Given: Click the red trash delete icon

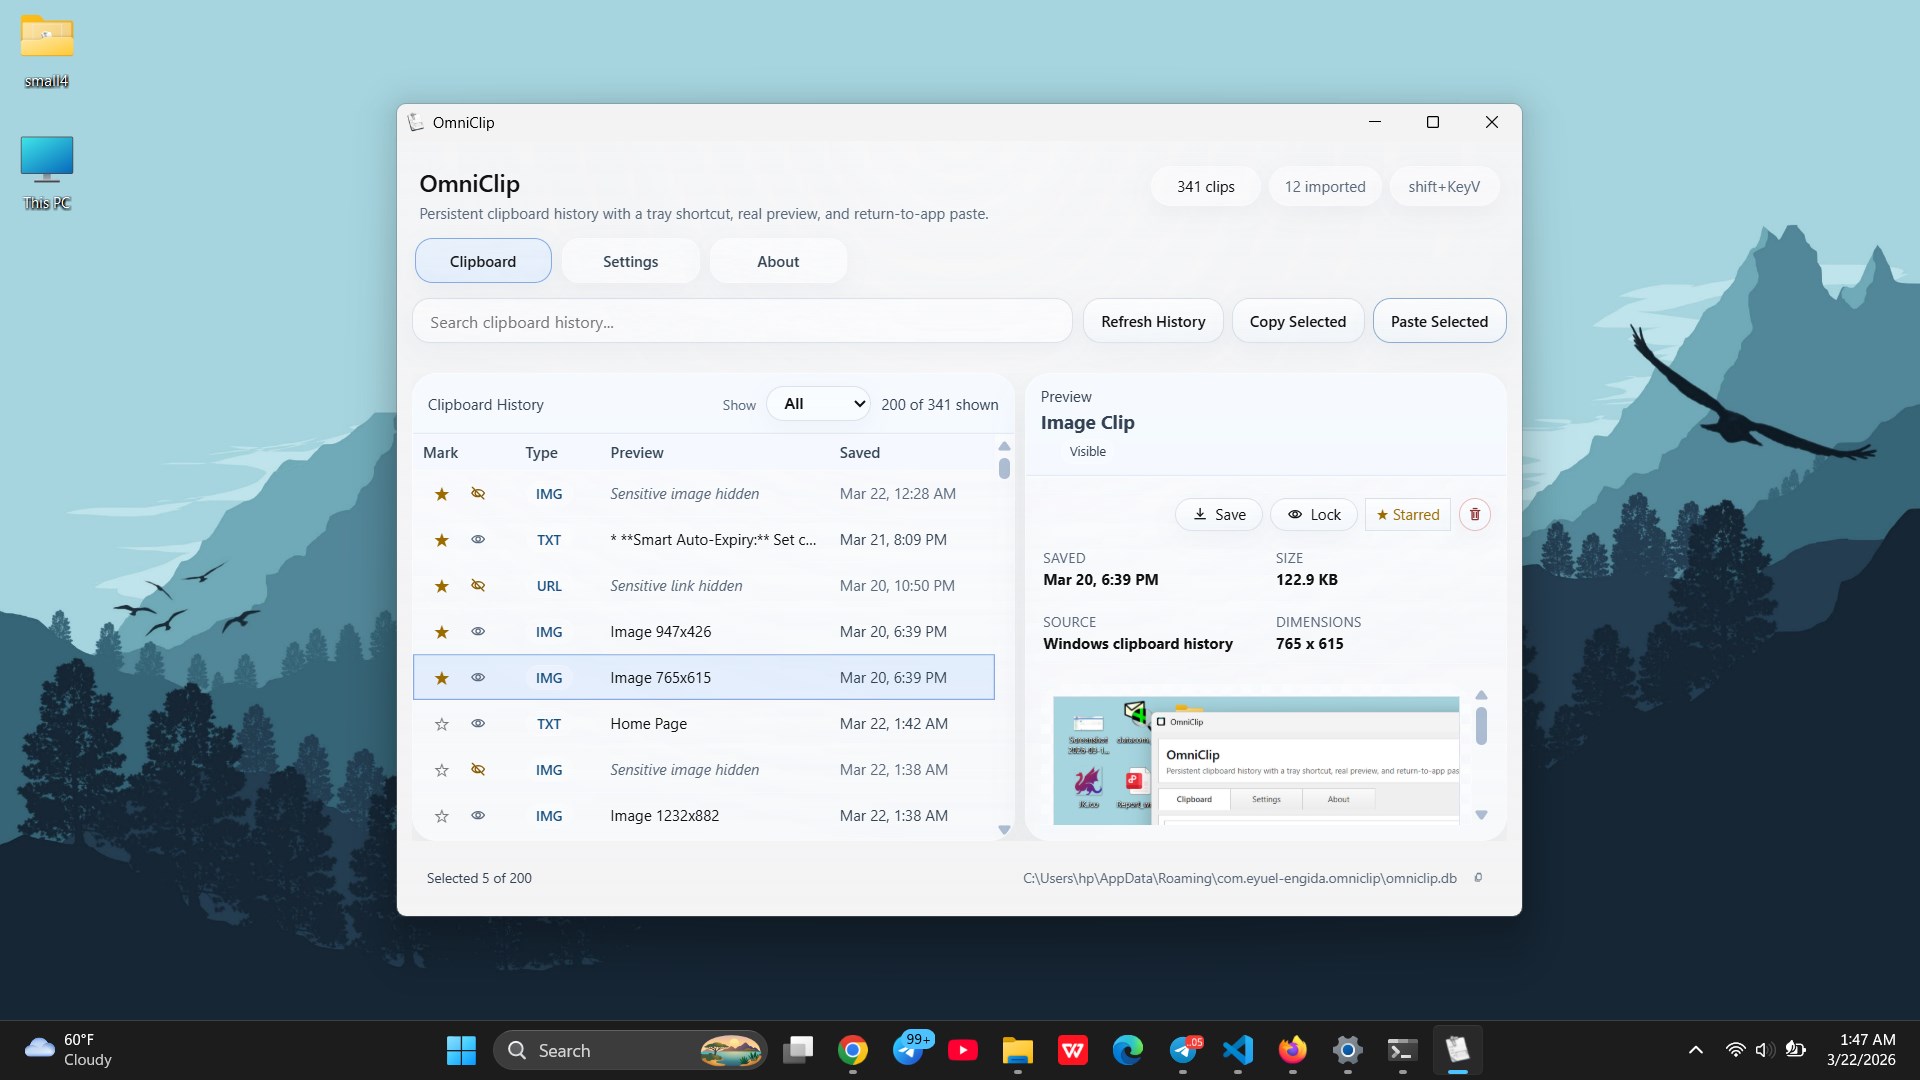Looking at the screenshot, I should [1474, 514].
